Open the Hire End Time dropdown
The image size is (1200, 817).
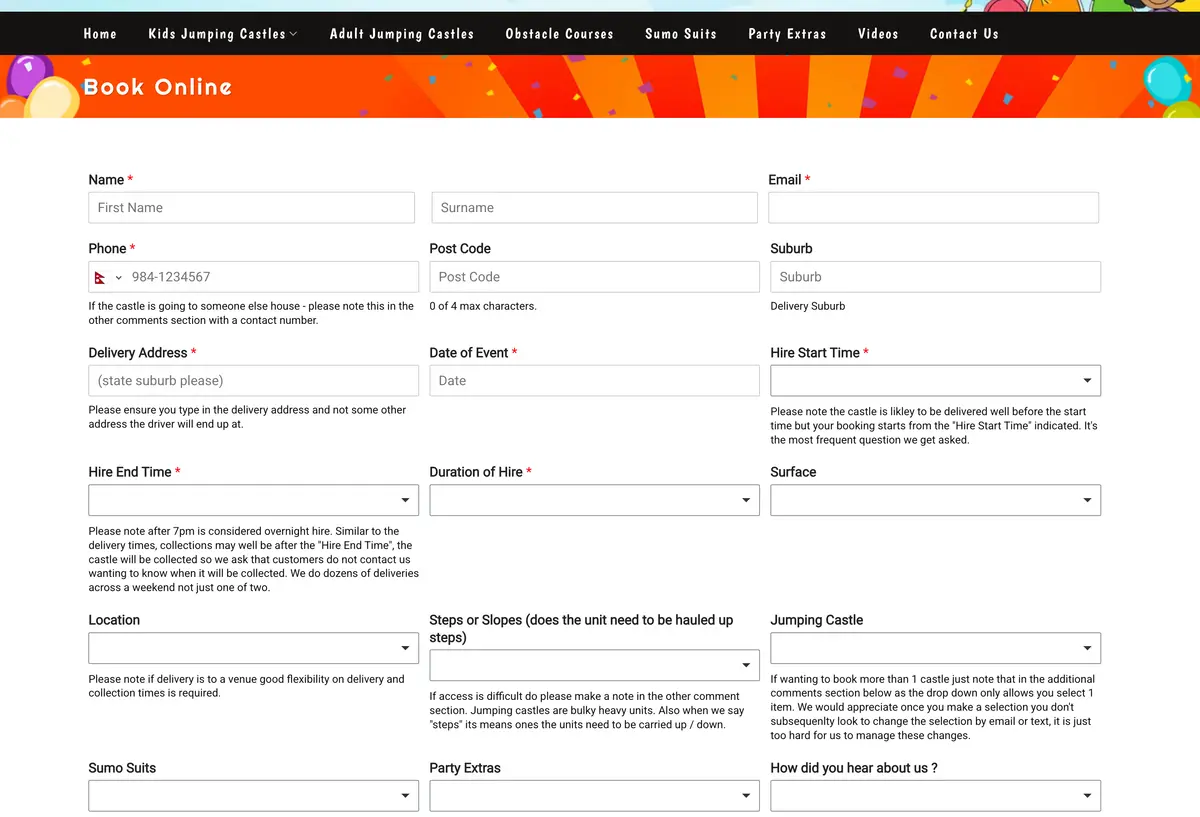pos(254,500)
